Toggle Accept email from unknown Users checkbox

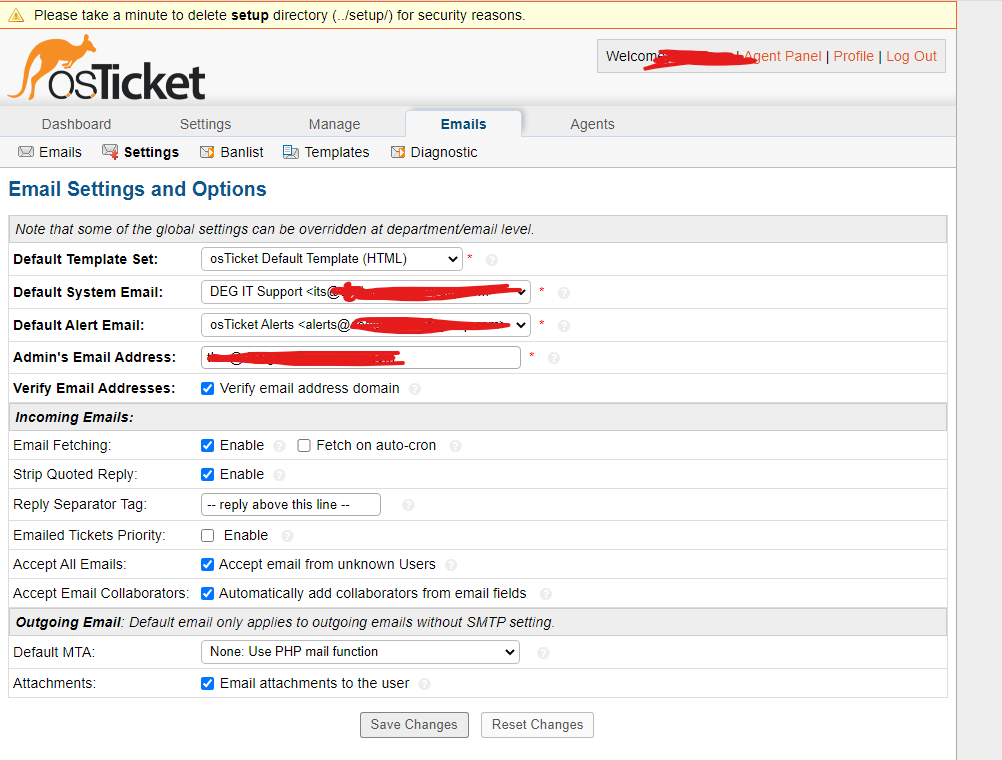[x=207, y=564]
